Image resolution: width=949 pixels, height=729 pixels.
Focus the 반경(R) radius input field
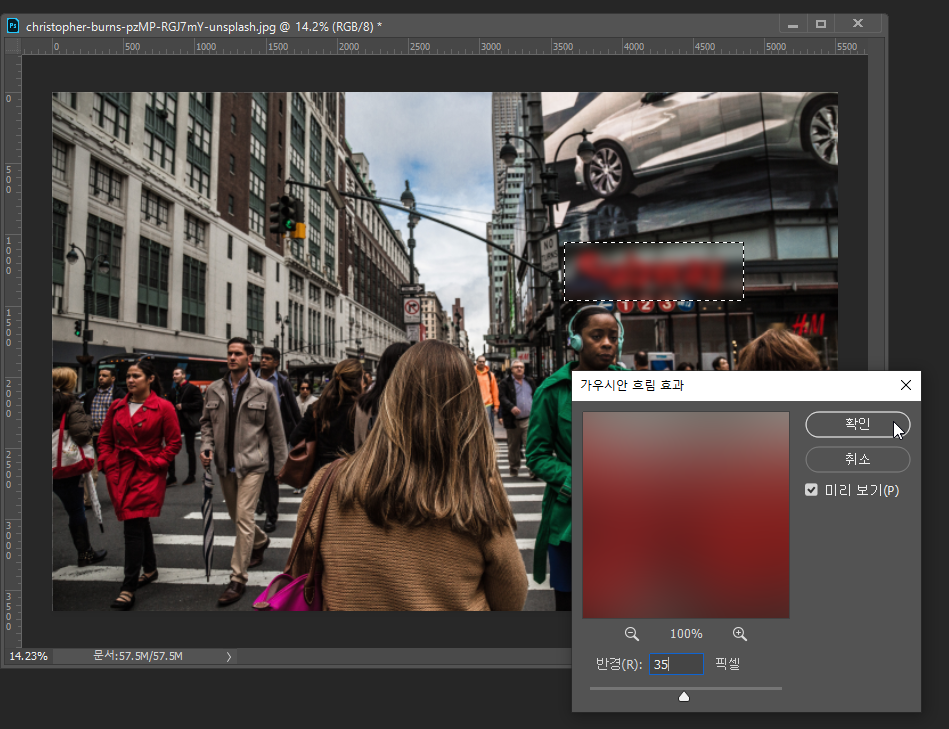tap(676, 664)
